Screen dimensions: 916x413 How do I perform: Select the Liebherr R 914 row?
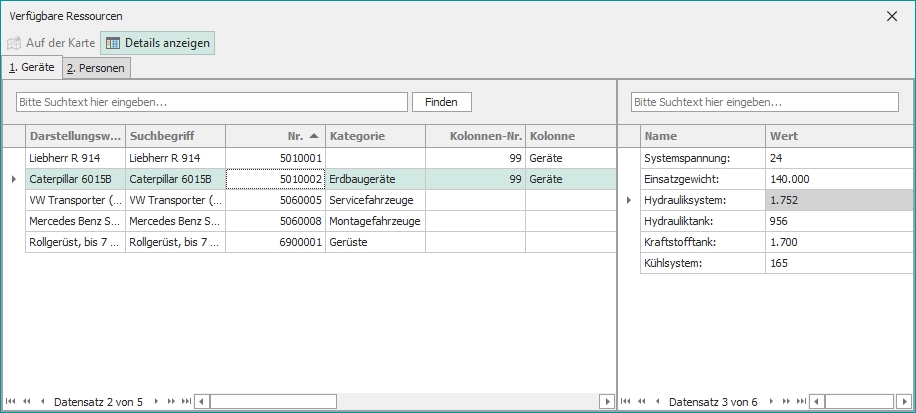[75, 158]
